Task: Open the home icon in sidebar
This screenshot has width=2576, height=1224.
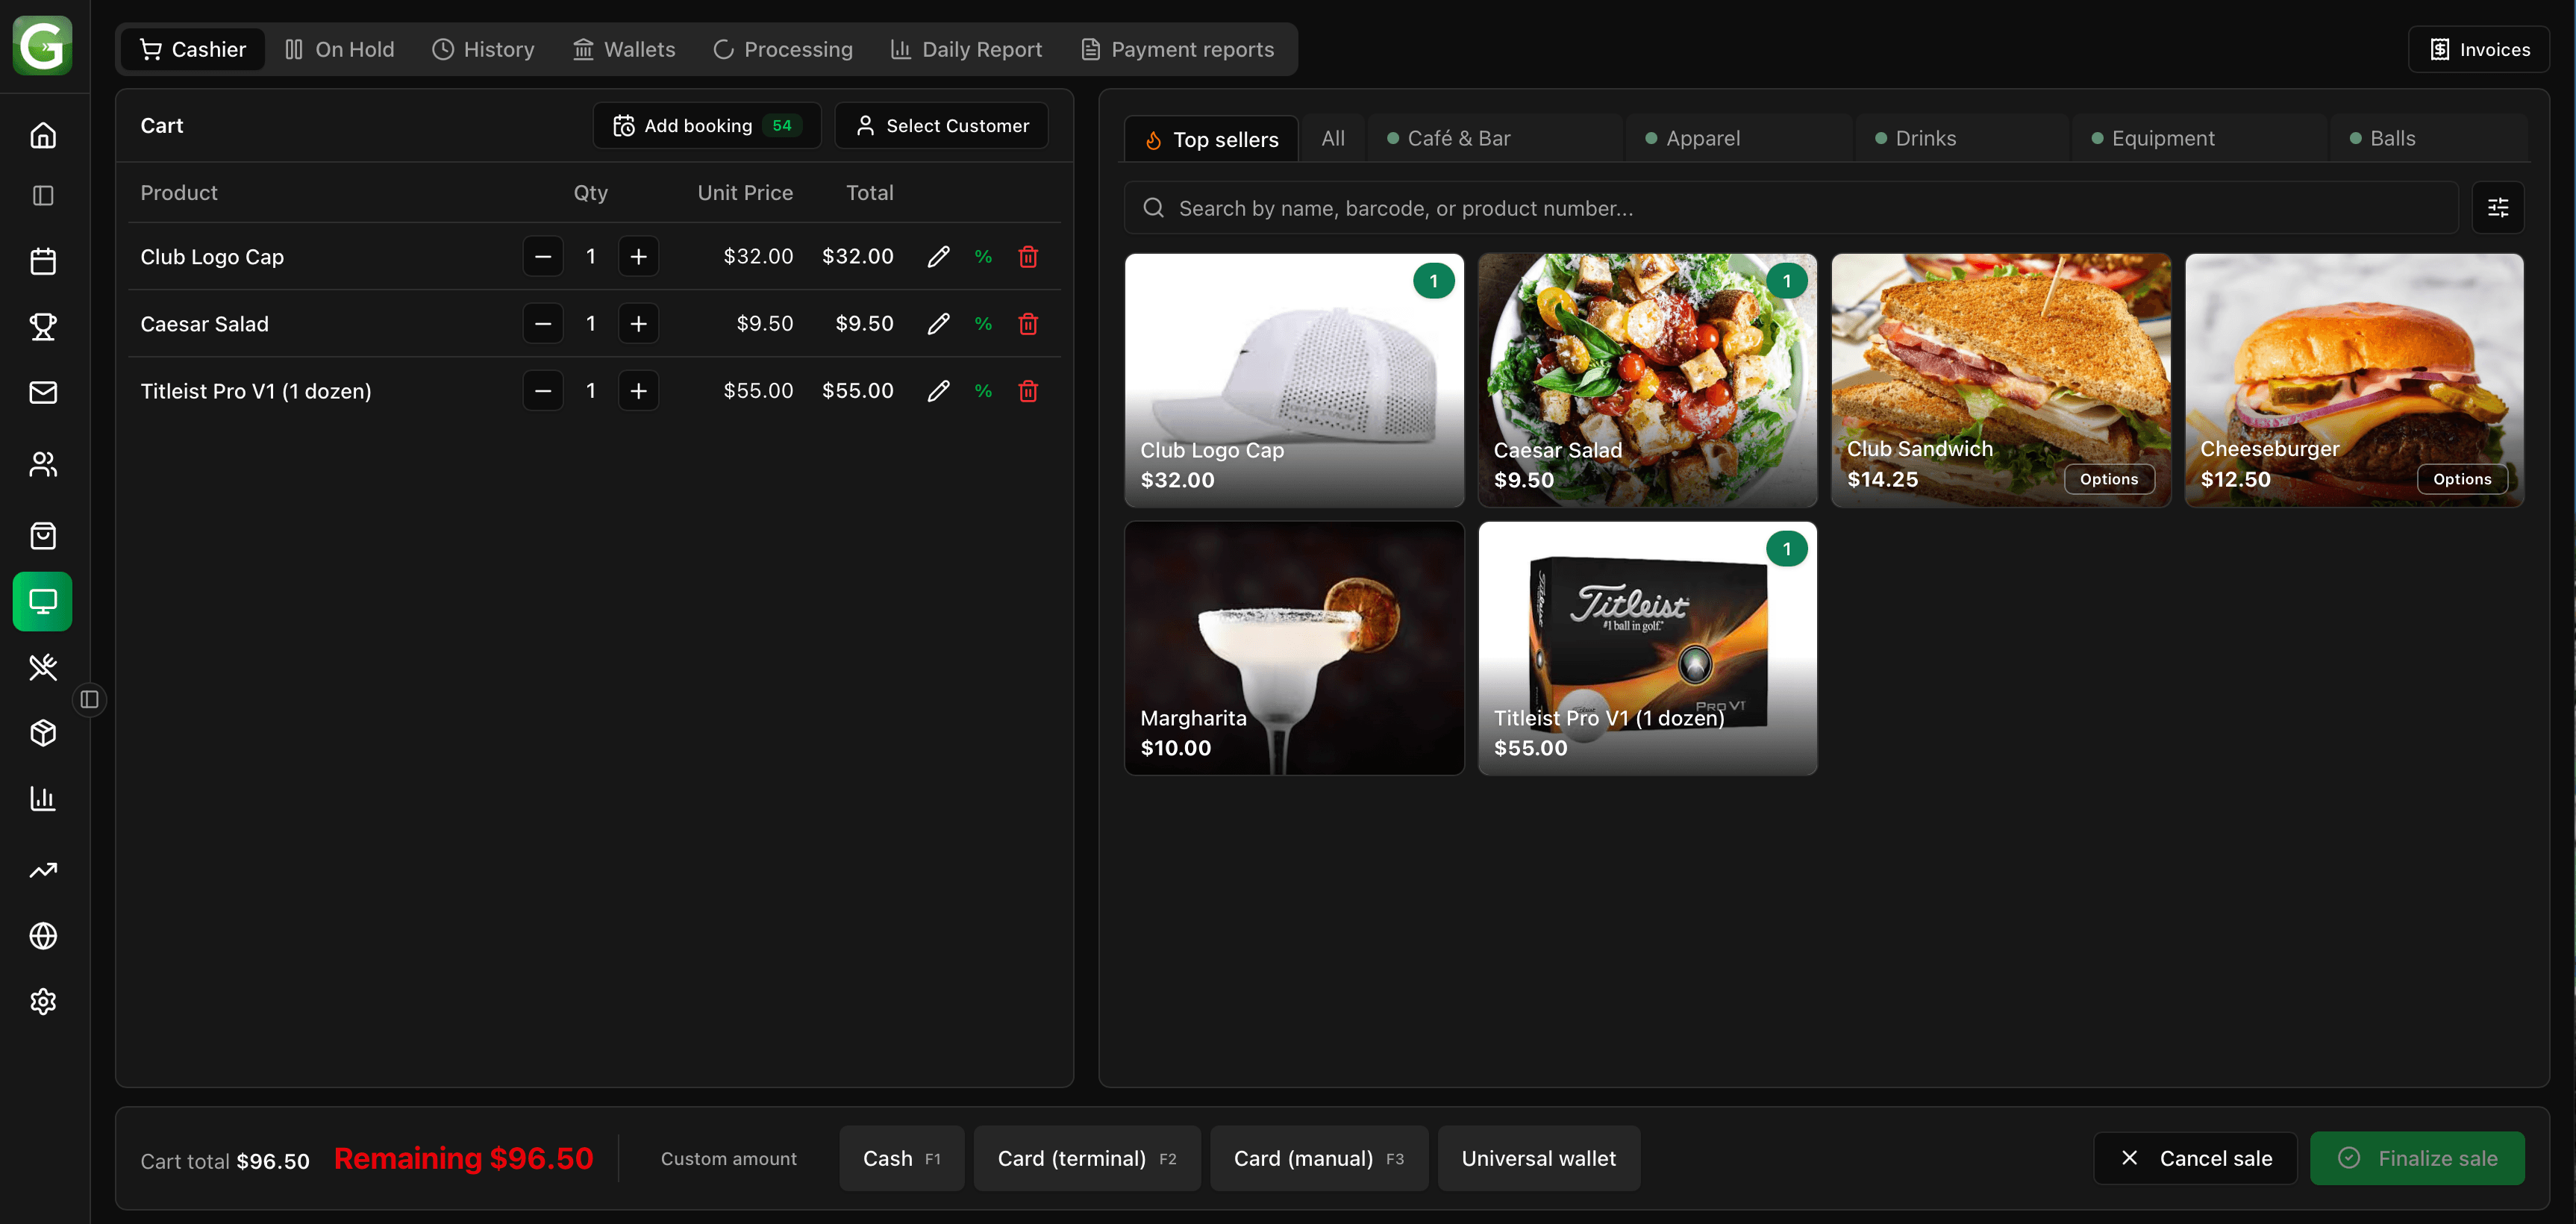Action: [x=43, y=135]
